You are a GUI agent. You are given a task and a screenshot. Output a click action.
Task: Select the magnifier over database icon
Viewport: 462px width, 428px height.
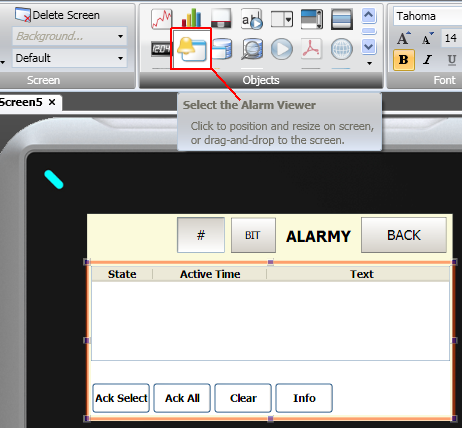(x=252, y=49)
